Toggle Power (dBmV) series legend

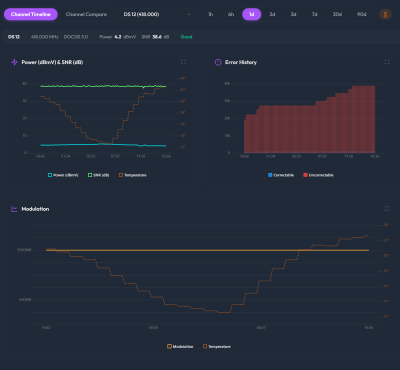click(63, 175)
